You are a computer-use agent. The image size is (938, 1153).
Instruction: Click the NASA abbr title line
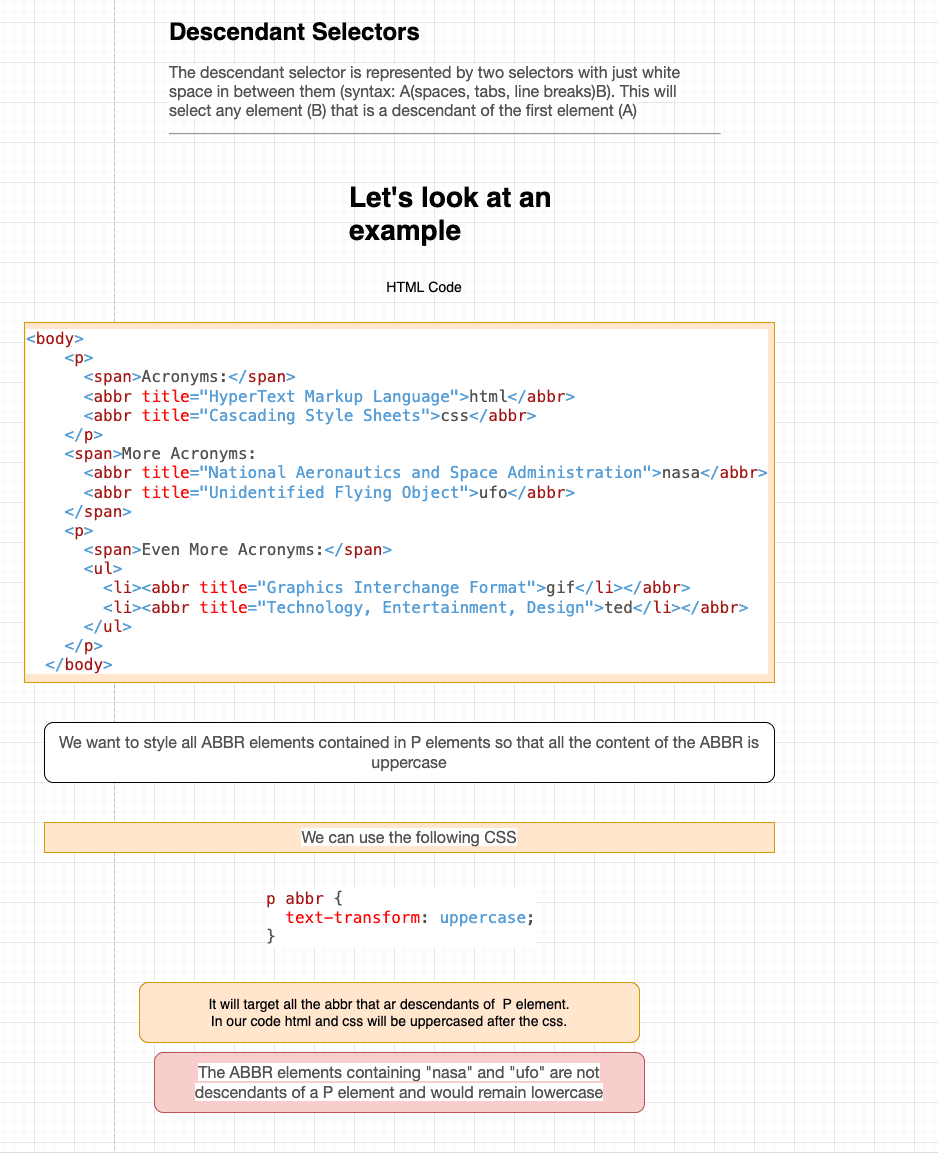coord(425,473)
